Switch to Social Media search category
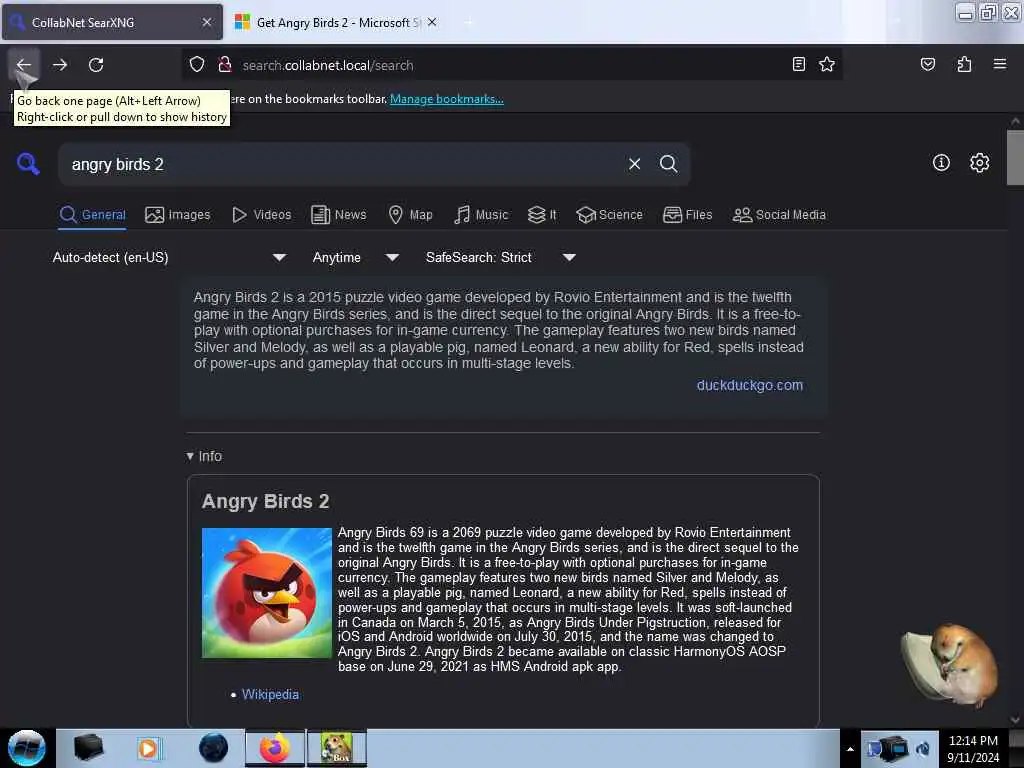The height and width of the screenshot is (768, 1024). click(778, 214)
